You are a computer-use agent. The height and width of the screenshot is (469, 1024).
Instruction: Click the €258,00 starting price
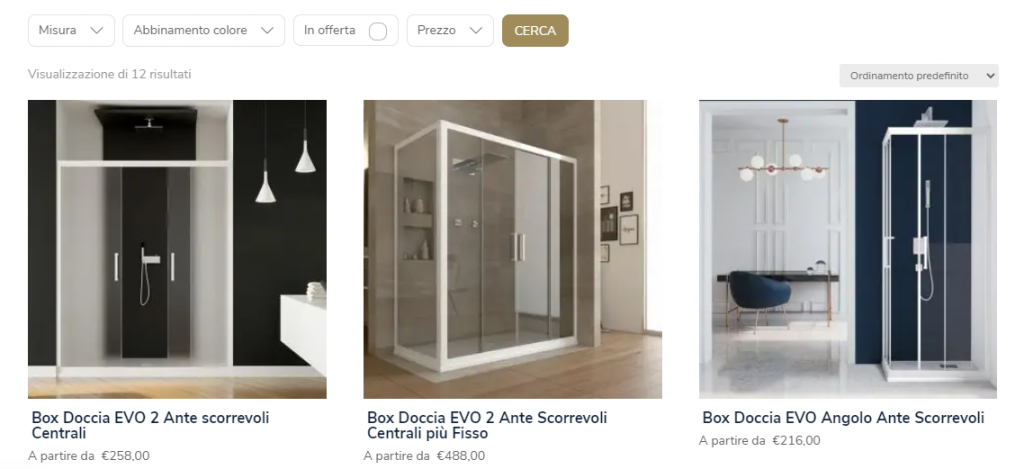tap(125, 456)
